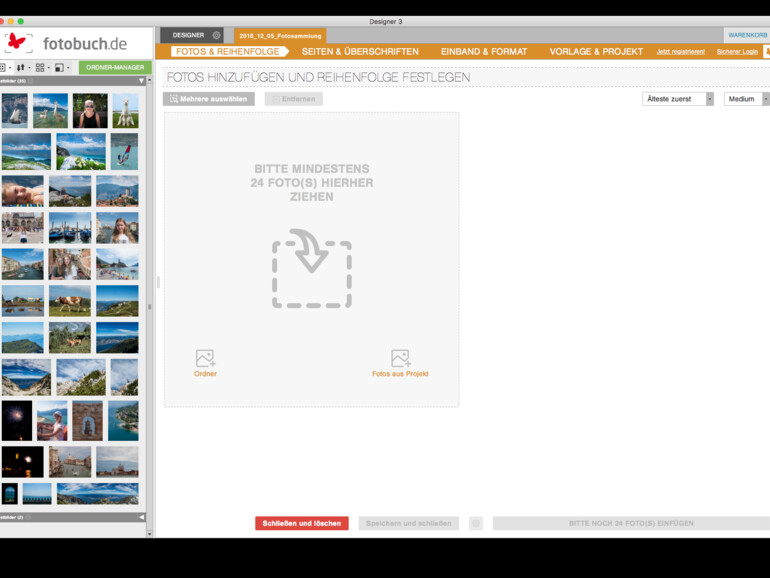This screenshot has height=578, width=770.
Task: Click the Sicherer Login link
Action: 737,52
